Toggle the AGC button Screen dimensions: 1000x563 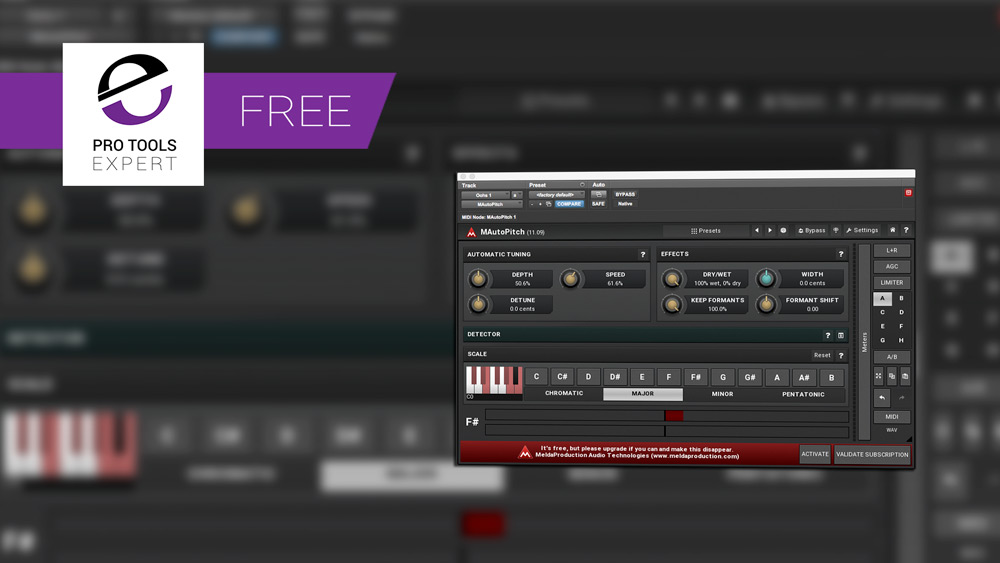892,267
